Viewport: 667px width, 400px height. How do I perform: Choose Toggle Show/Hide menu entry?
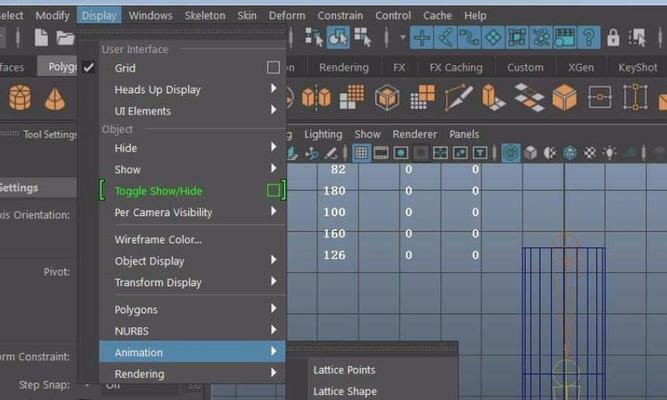click(x=158, y=191)
